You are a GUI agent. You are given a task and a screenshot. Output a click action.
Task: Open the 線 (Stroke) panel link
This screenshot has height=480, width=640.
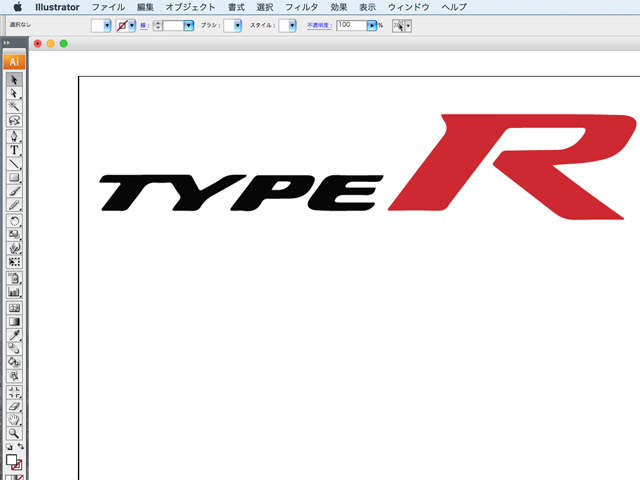click(x=143, y=25)
